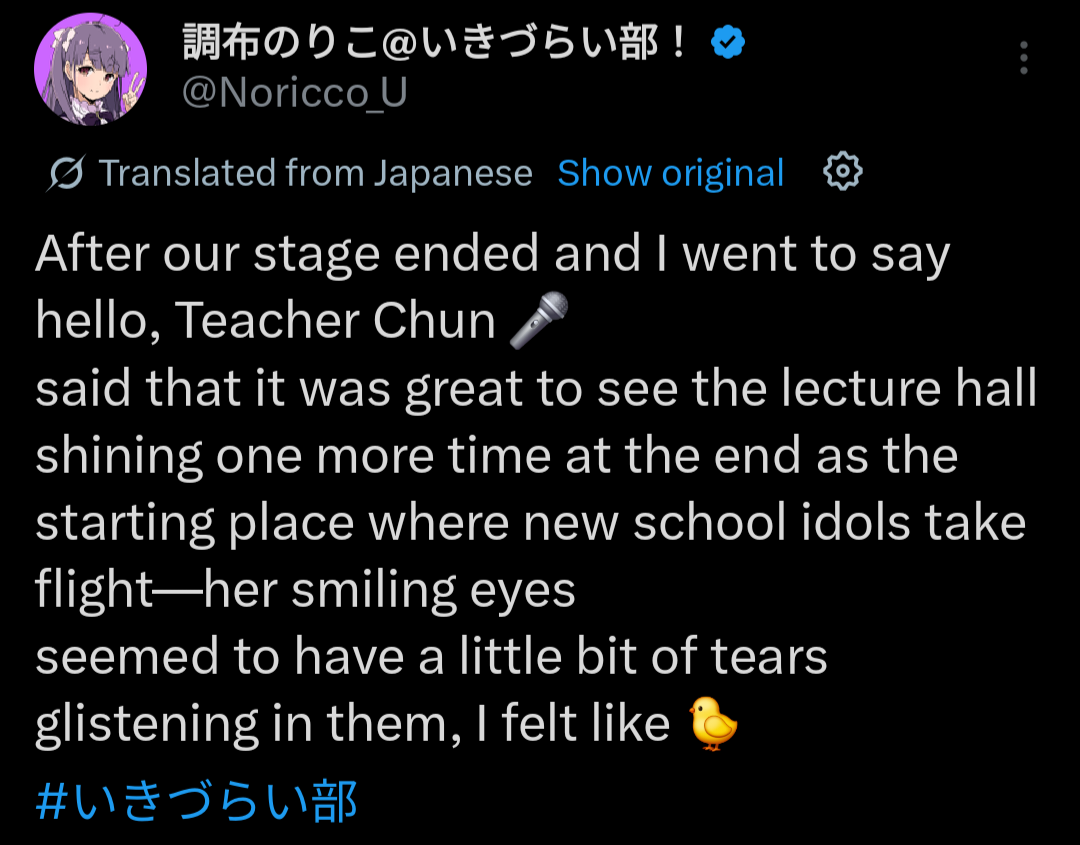1080x845 pixels.
Task: Click line "starting place where new school idols"
Action: coord(530,522)
